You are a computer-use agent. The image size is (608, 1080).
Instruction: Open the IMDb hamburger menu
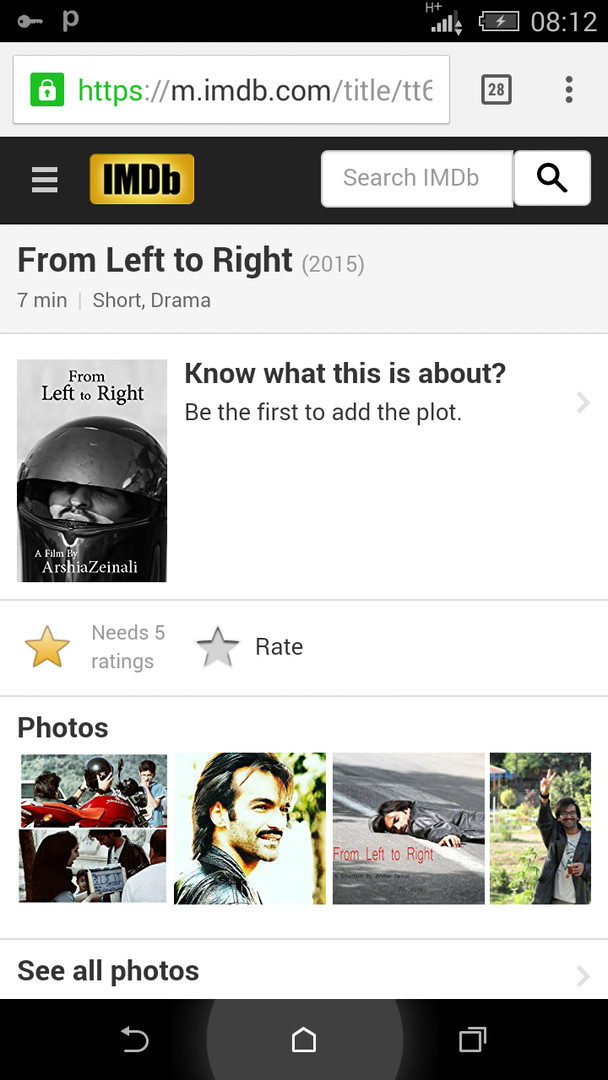pos(45,180)
